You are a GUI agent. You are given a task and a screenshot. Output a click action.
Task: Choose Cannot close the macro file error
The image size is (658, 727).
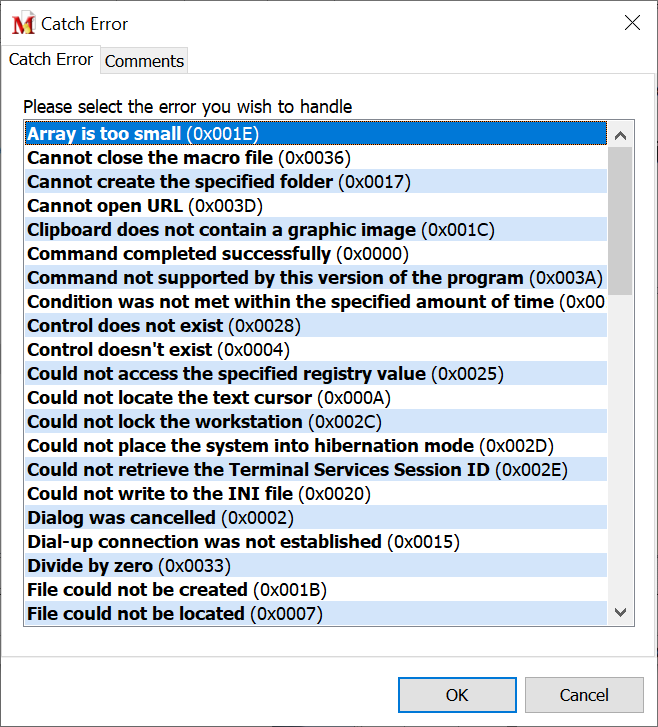coord(188,157)
